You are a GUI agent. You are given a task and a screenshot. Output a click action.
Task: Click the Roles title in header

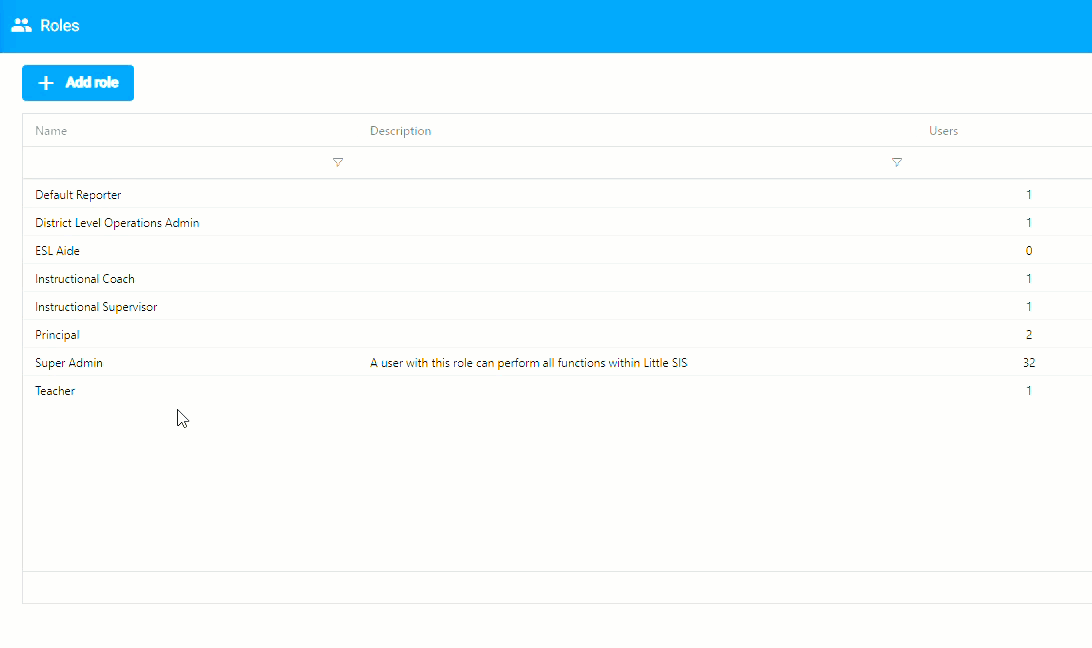click(60, 26)
